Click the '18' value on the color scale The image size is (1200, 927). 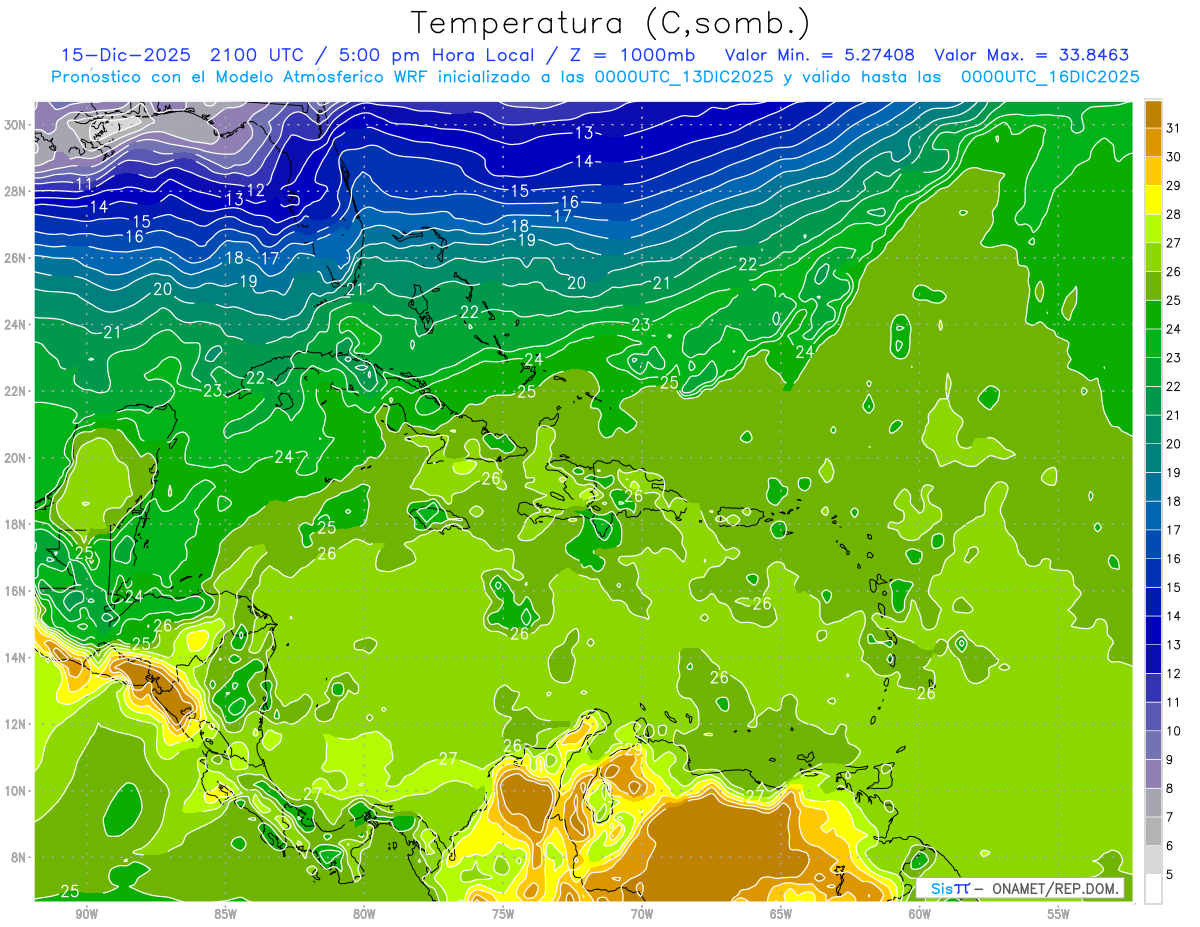(x=1173, y=501)
